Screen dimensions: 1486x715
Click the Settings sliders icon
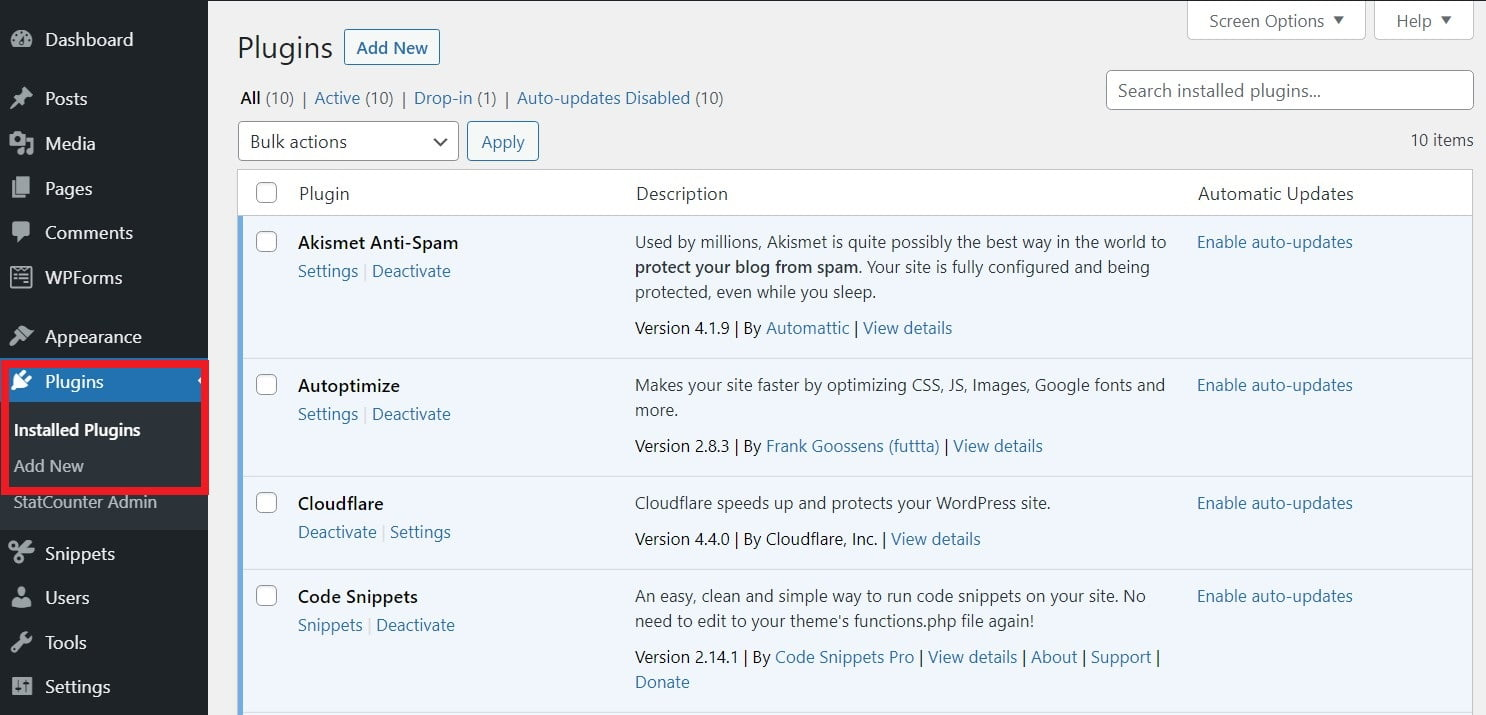coord(22,687)
